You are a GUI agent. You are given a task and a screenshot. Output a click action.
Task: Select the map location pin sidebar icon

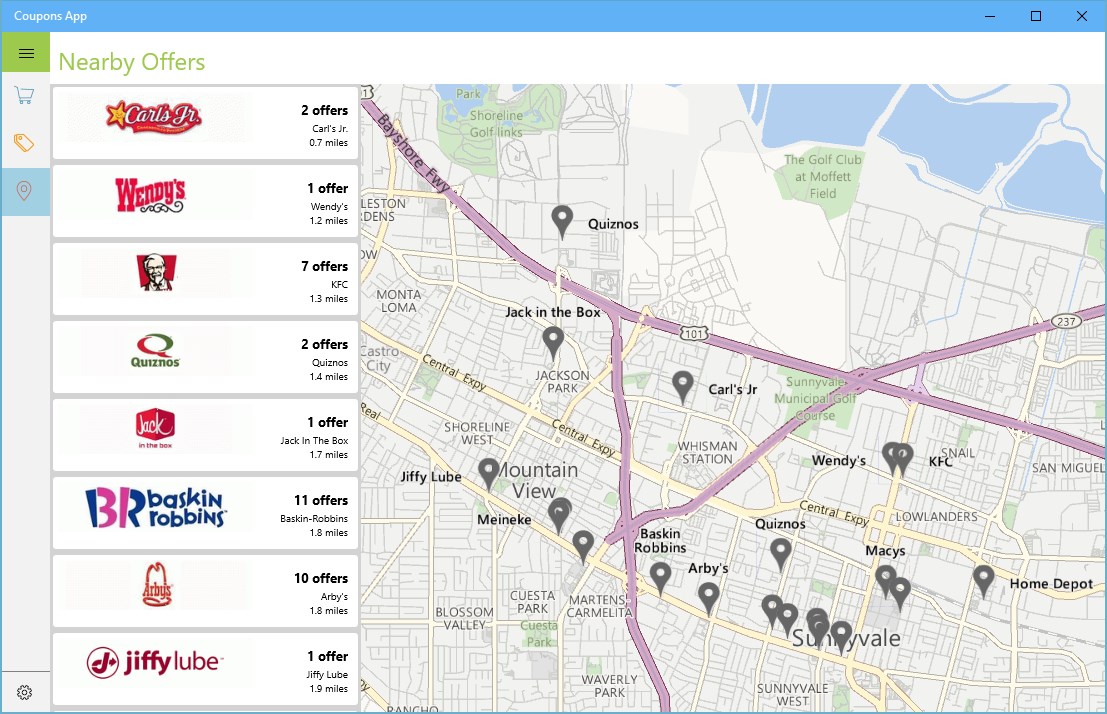[25, 191]
